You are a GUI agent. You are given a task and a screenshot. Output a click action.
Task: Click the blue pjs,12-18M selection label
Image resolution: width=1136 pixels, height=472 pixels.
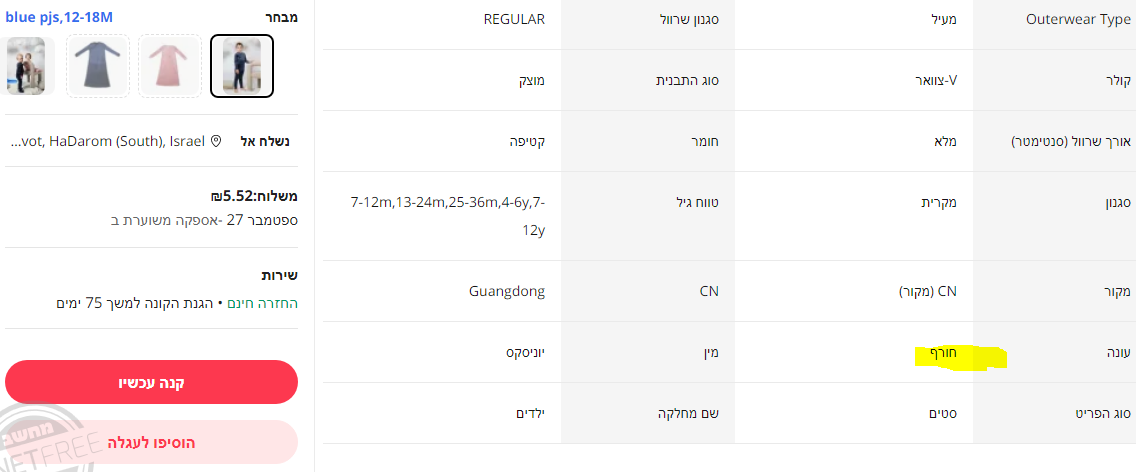pyautogui.click(x=58, y=17)
